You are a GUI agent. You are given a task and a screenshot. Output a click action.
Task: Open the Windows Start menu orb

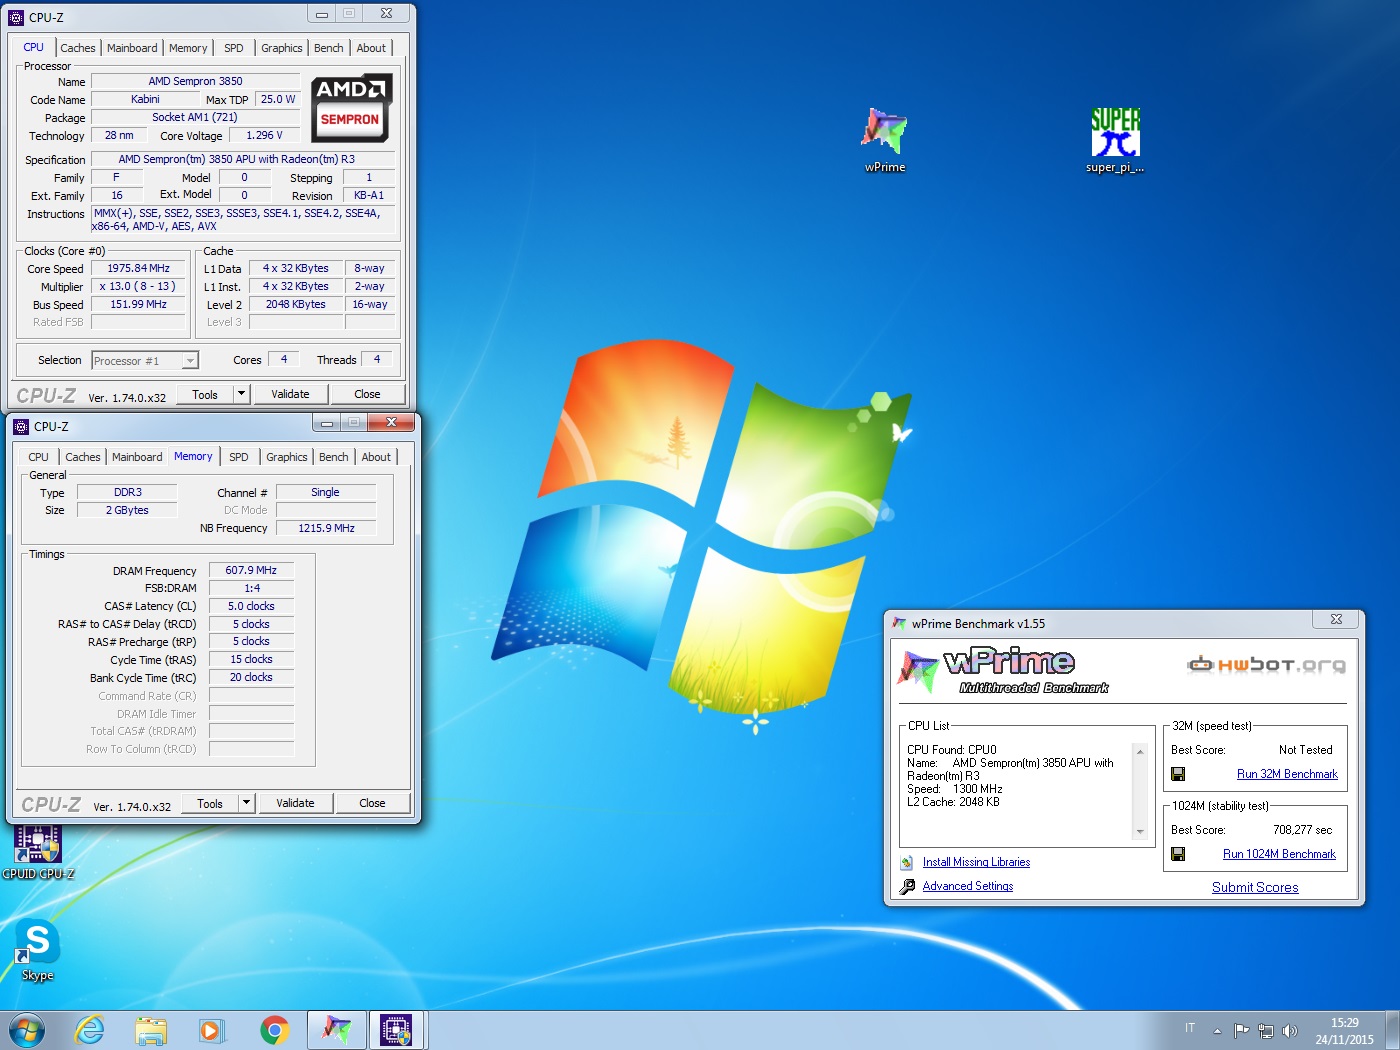pos(27,1030)
